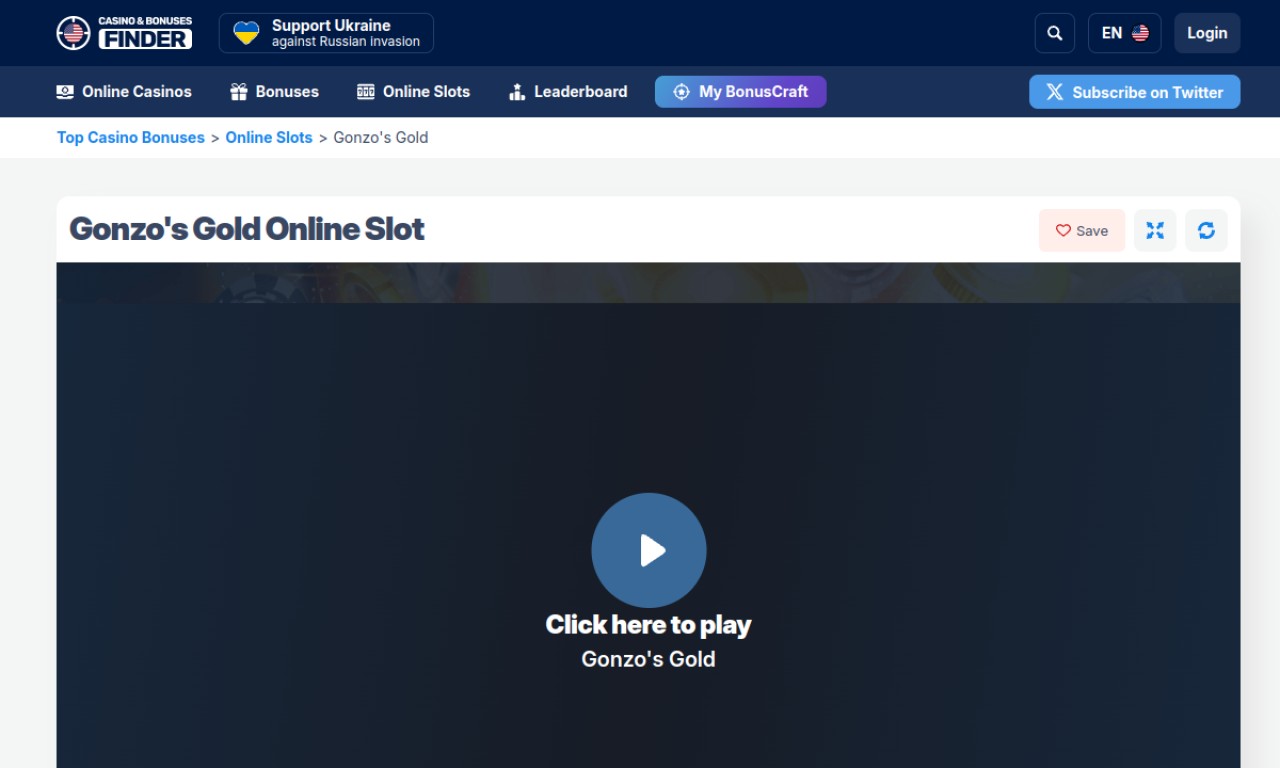Viewport: 1280px width, 768px height.
Task: Click the podium icon beside Leaderboard
Action: 517,92
